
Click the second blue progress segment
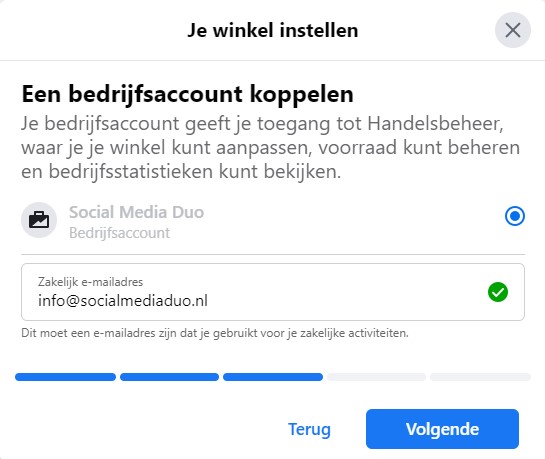tap(169, 377)
